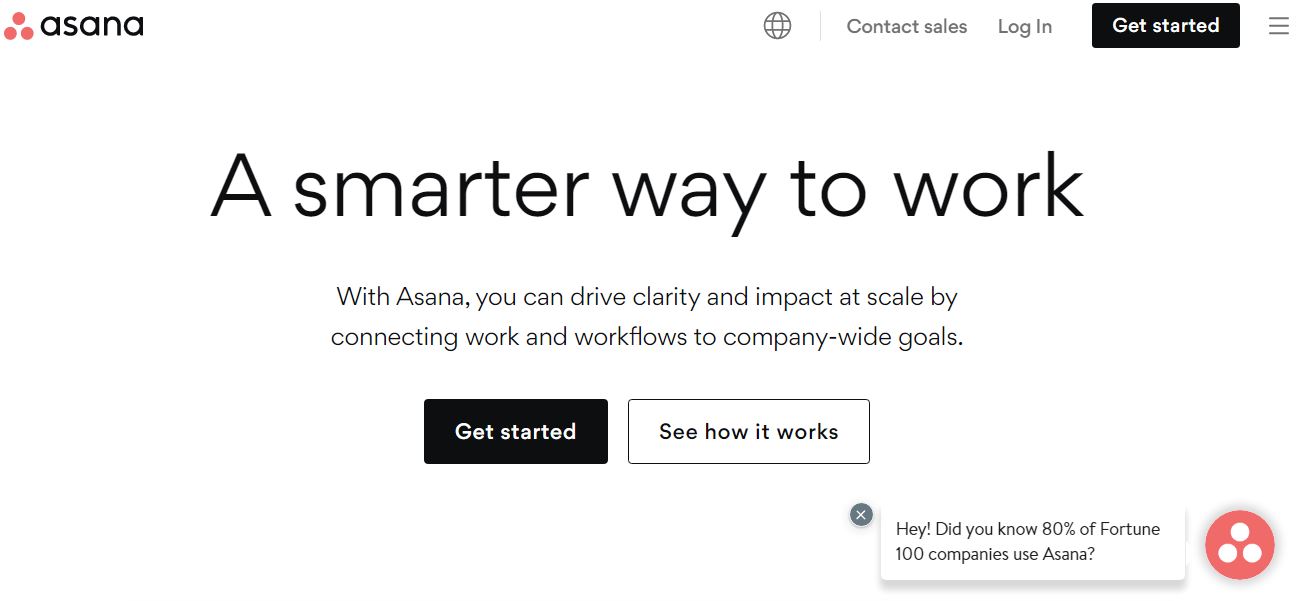Image resolution: width=1312 pixels, height=601 pixels.
Task: Launch the round Asana chat widget
Action: tap(1239, 545)
